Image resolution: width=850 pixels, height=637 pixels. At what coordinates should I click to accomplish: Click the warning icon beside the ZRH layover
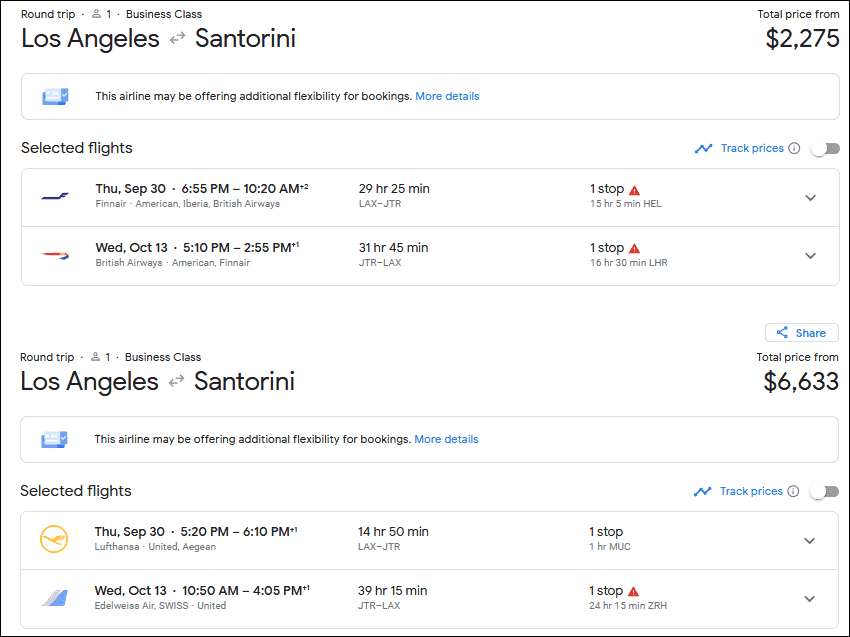click(x=633, y=591)
